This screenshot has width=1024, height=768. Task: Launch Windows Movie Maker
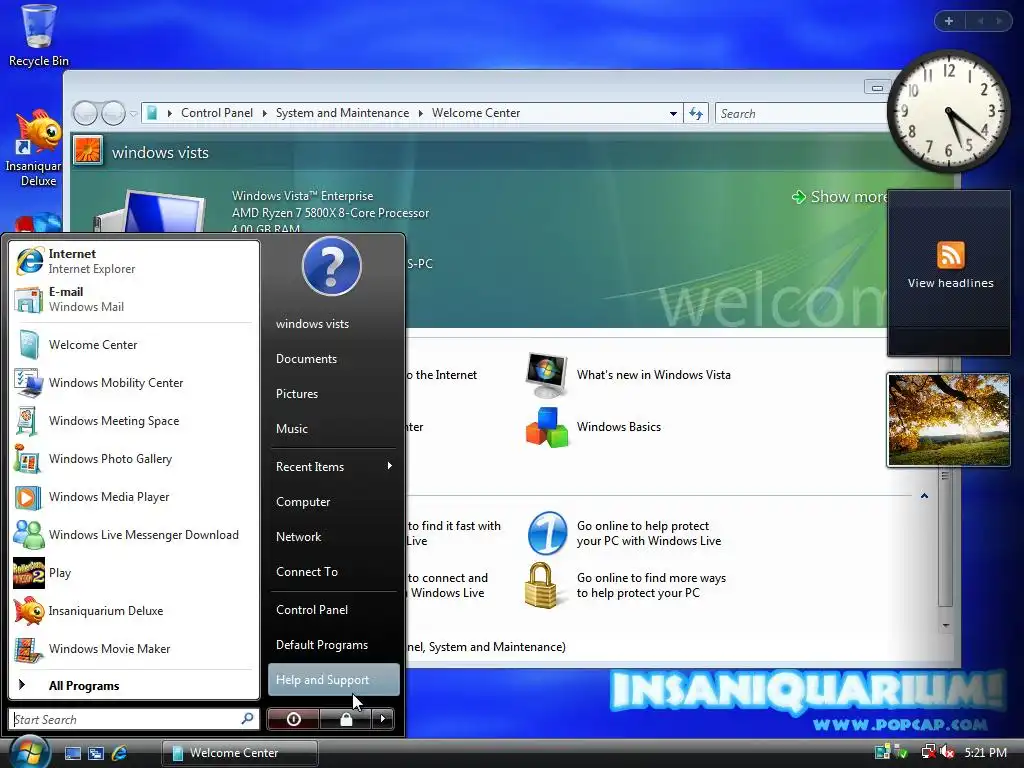click(133, 648)
